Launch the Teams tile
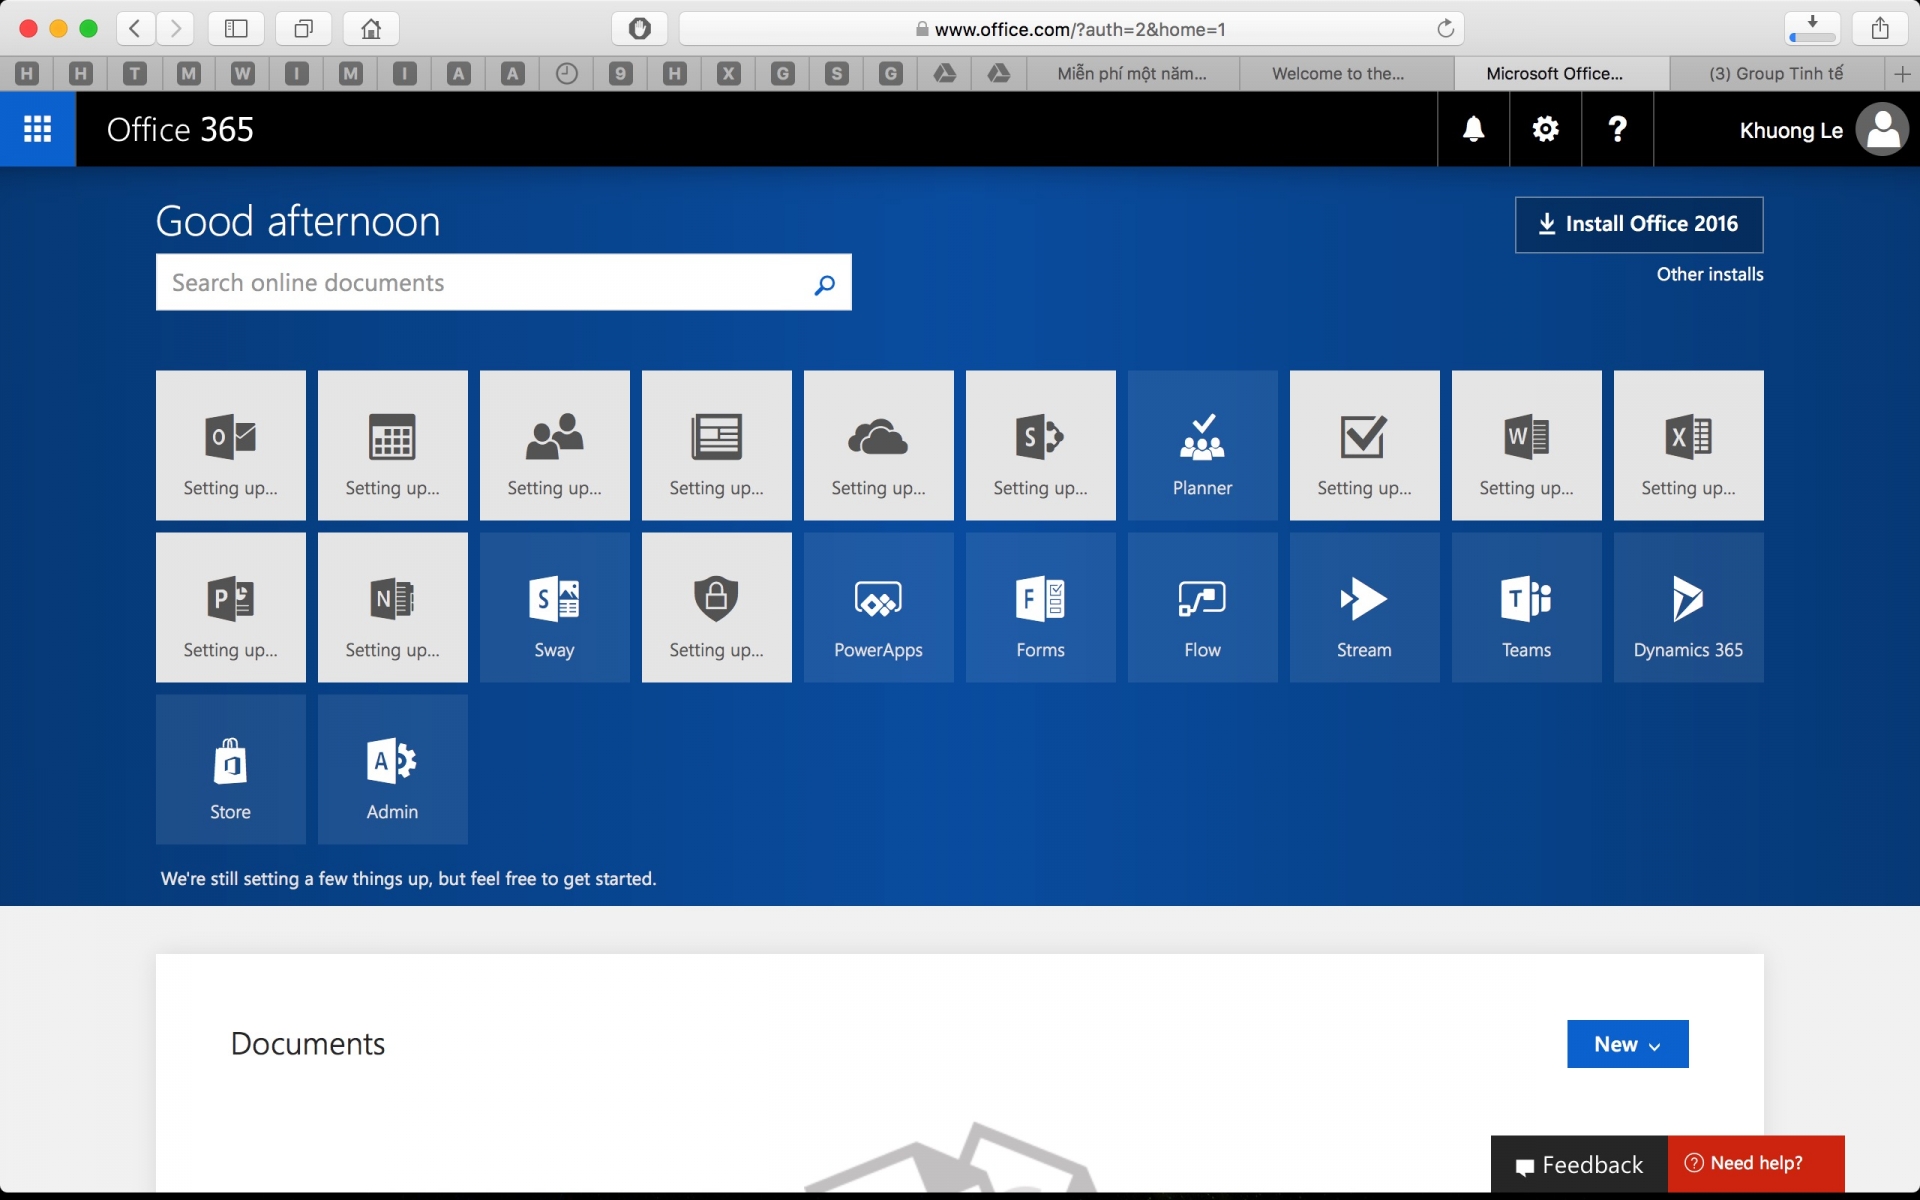Screen dimensions: 1920x1200 [1527, 607]
